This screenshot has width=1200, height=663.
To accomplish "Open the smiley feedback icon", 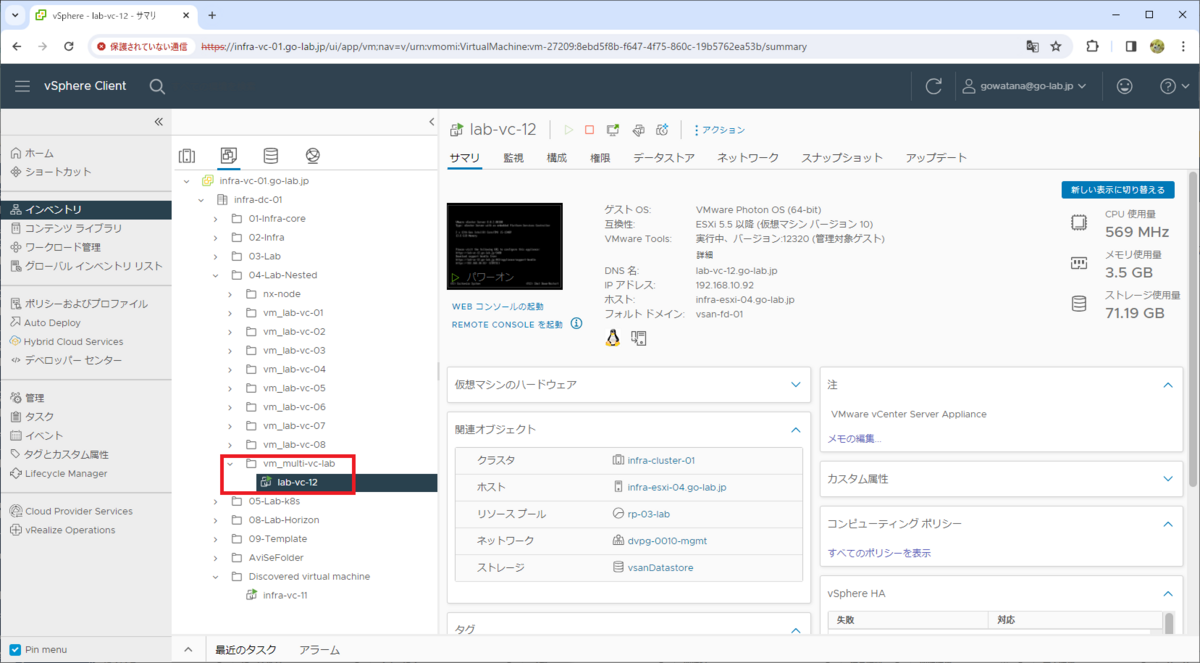I will (1124, 86).
